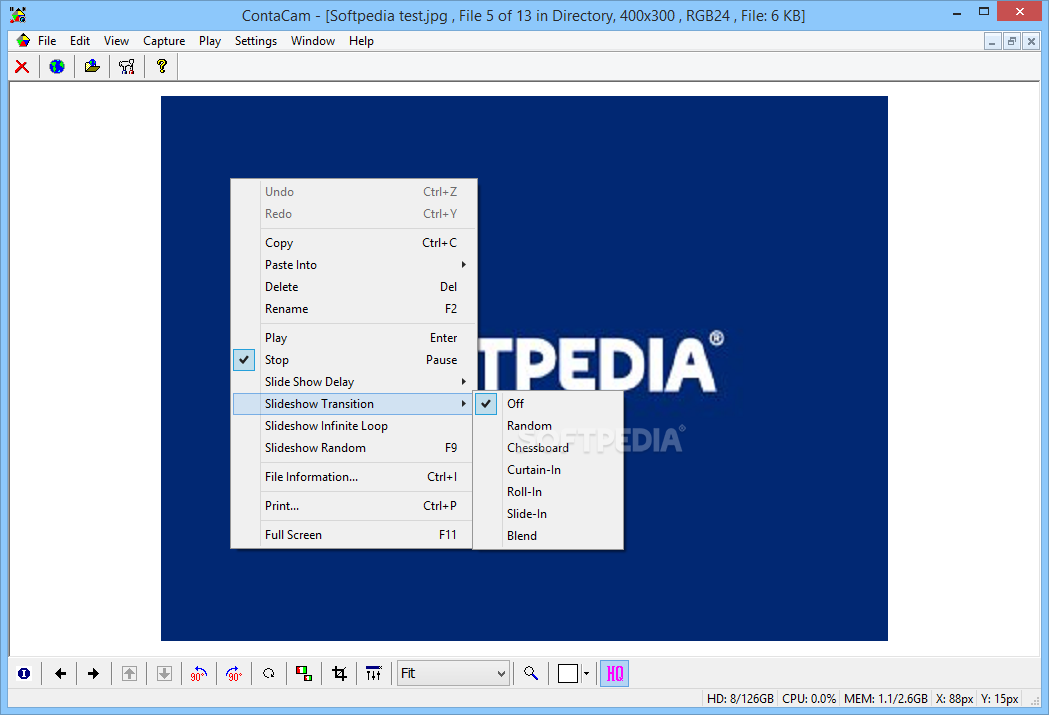Expand the Slide Show Delay submenu
The width and height of the screenshot is (1049, 715).
(353, 382)
